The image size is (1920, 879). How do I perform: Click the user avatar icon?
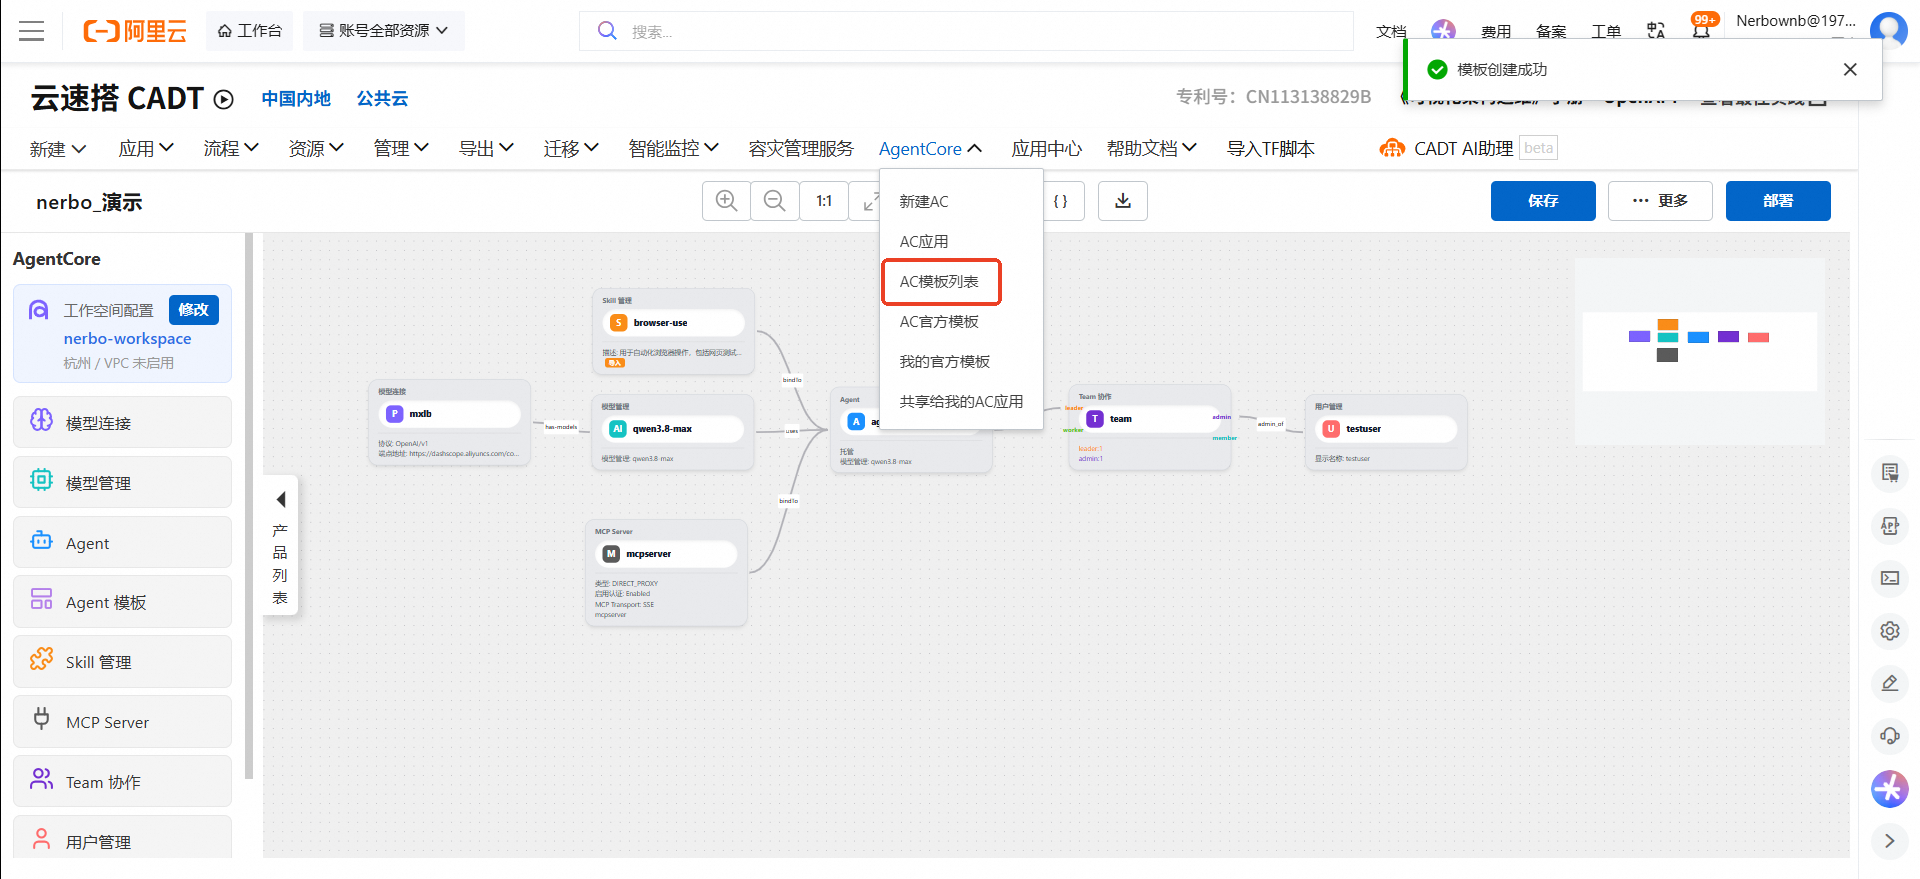[x=1889, y=29]
